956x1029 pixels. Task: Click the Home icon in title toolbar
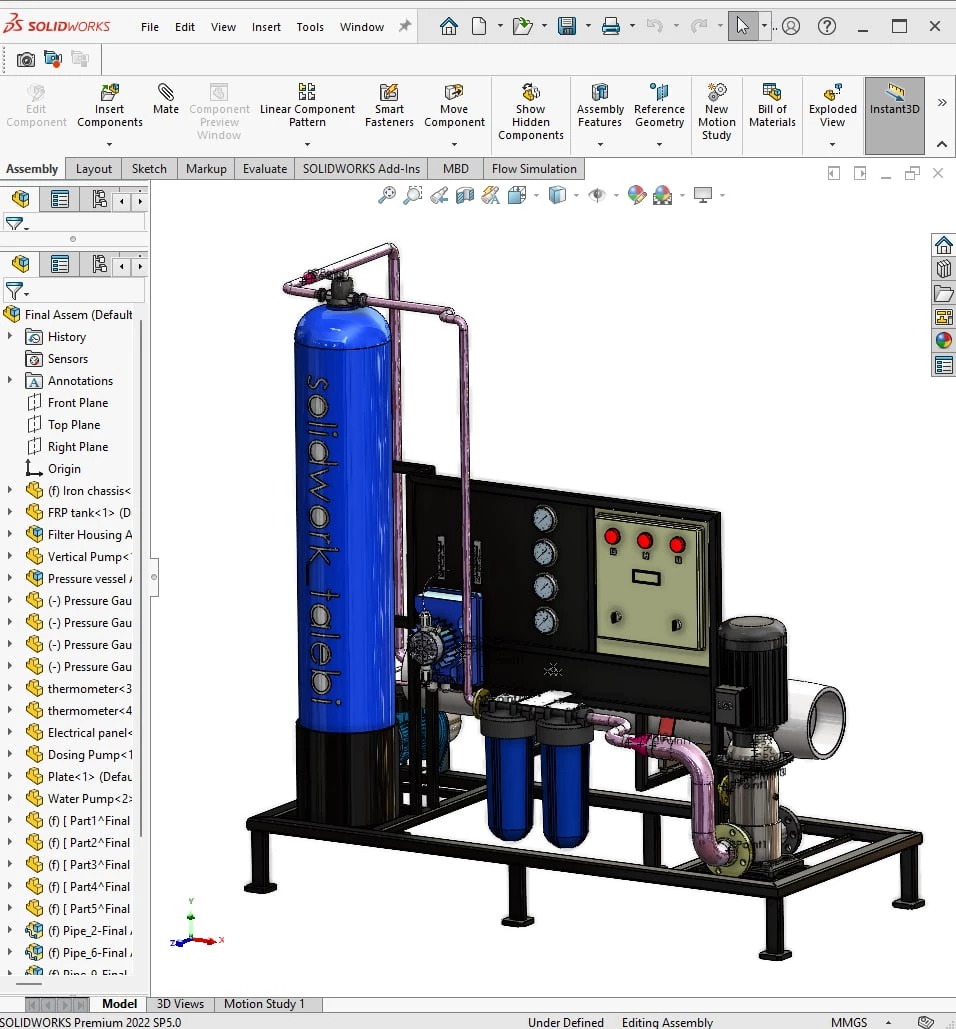(x=449, y=26)
